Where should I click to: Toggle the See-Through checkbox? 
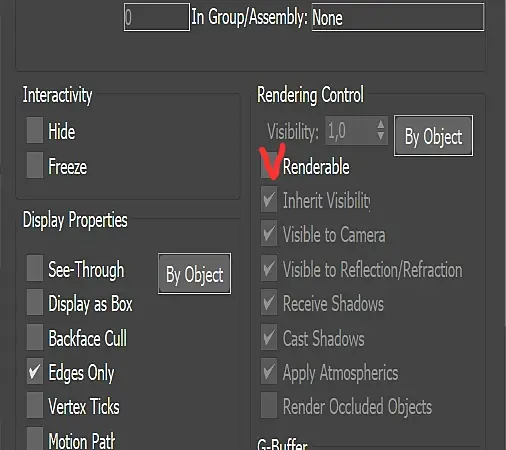pyautogui.click(x=35, y=268)
